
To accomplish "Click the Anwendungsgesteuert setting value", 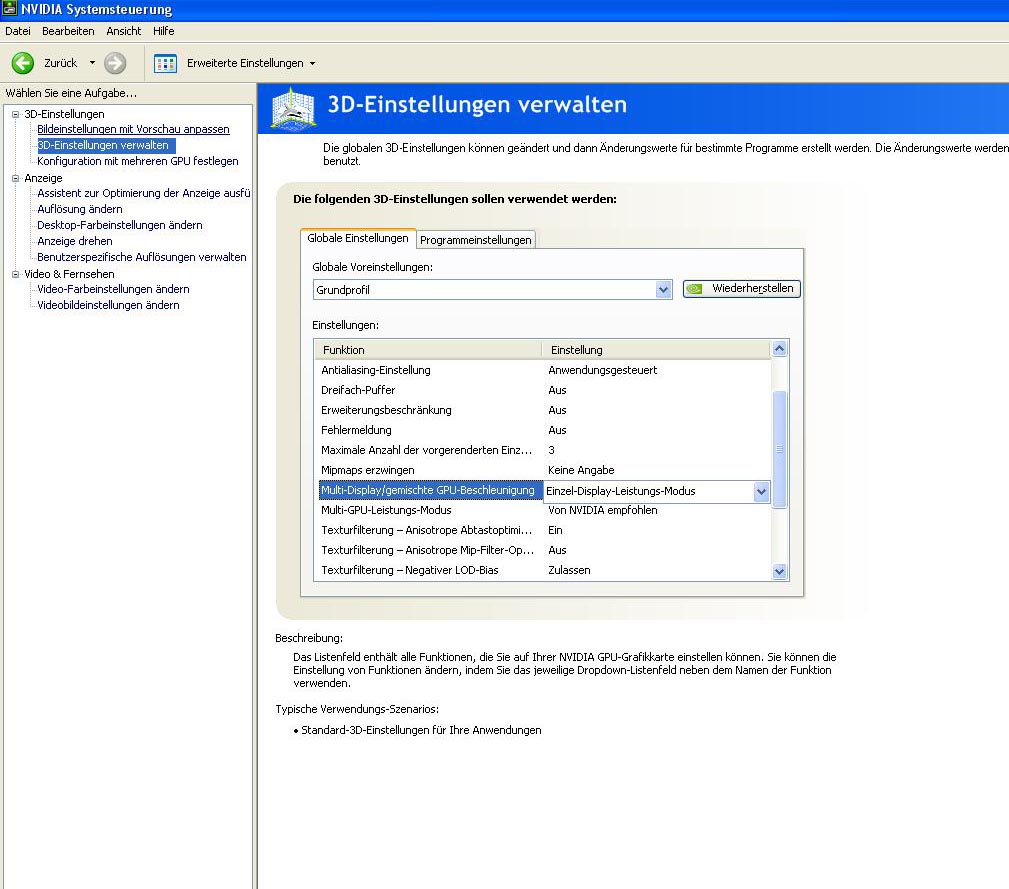I will pyautogui.click(x=603, y=371).
